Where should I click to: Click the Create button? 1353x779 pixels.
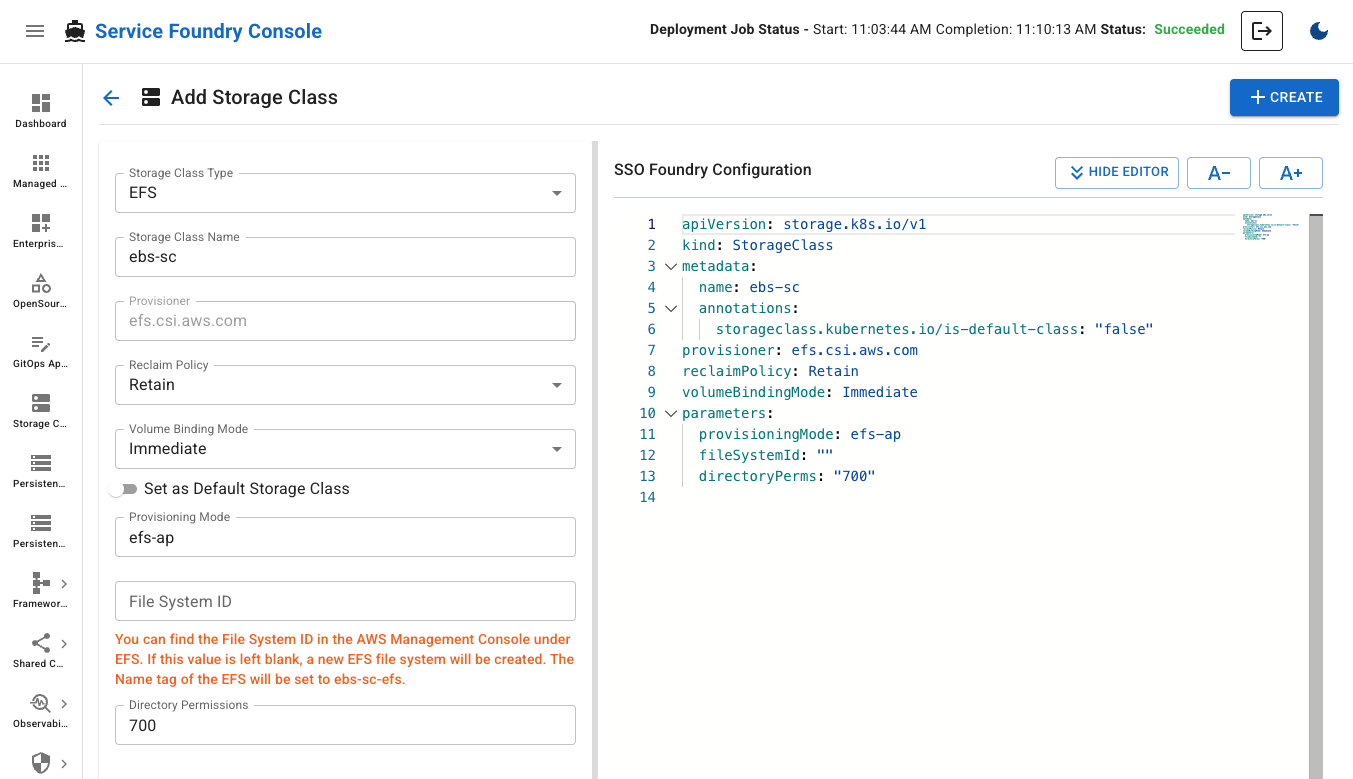(1284, 97)
